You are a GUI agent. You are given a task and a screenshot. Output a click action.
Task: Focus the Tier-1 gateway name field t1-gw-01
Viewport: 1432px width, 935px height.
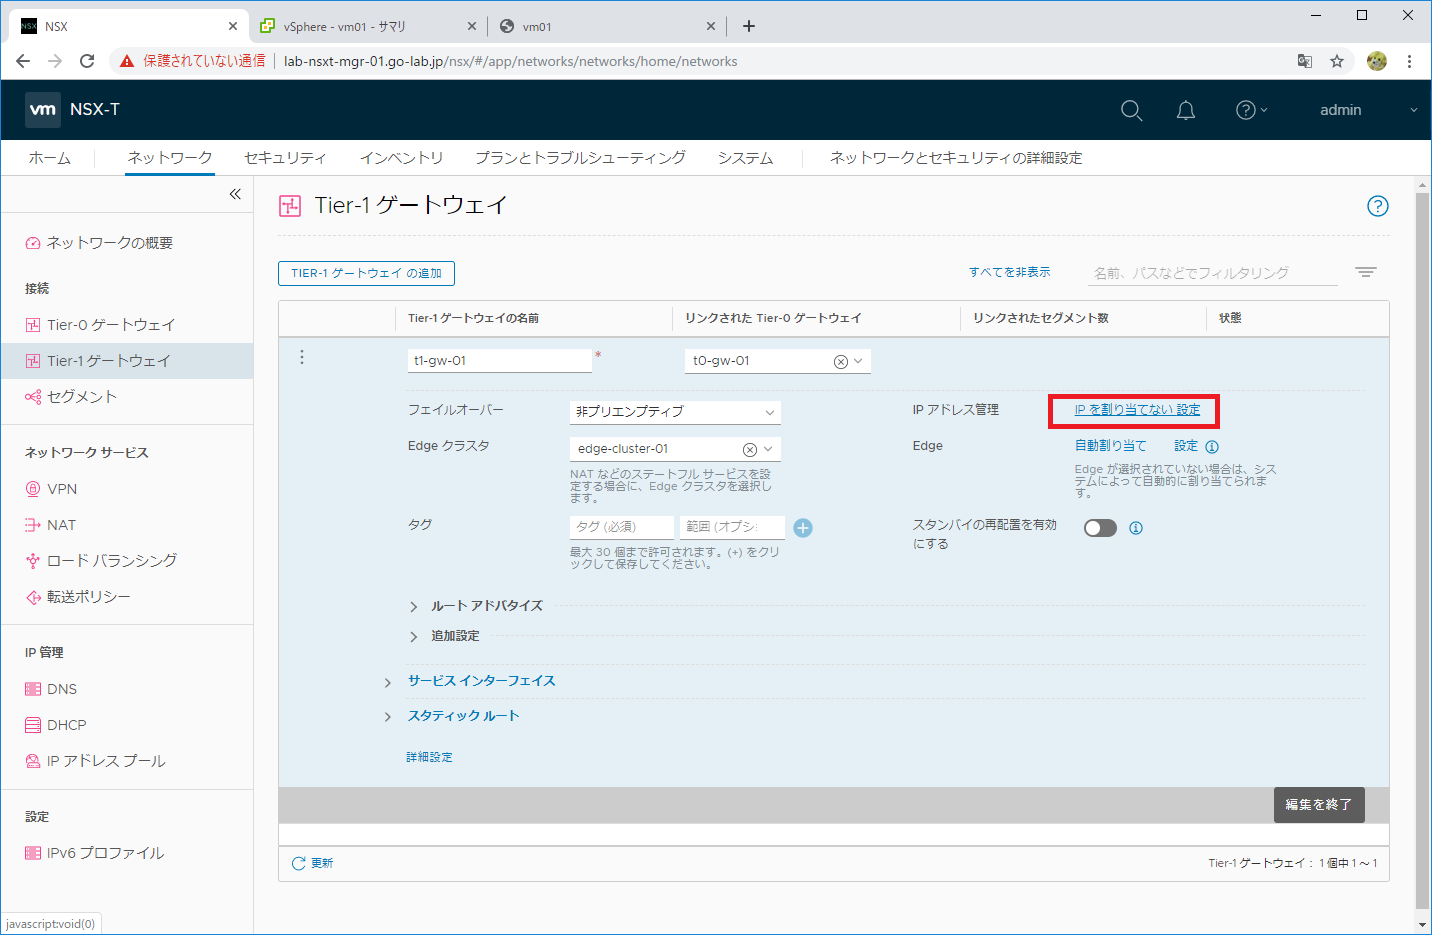499,361
